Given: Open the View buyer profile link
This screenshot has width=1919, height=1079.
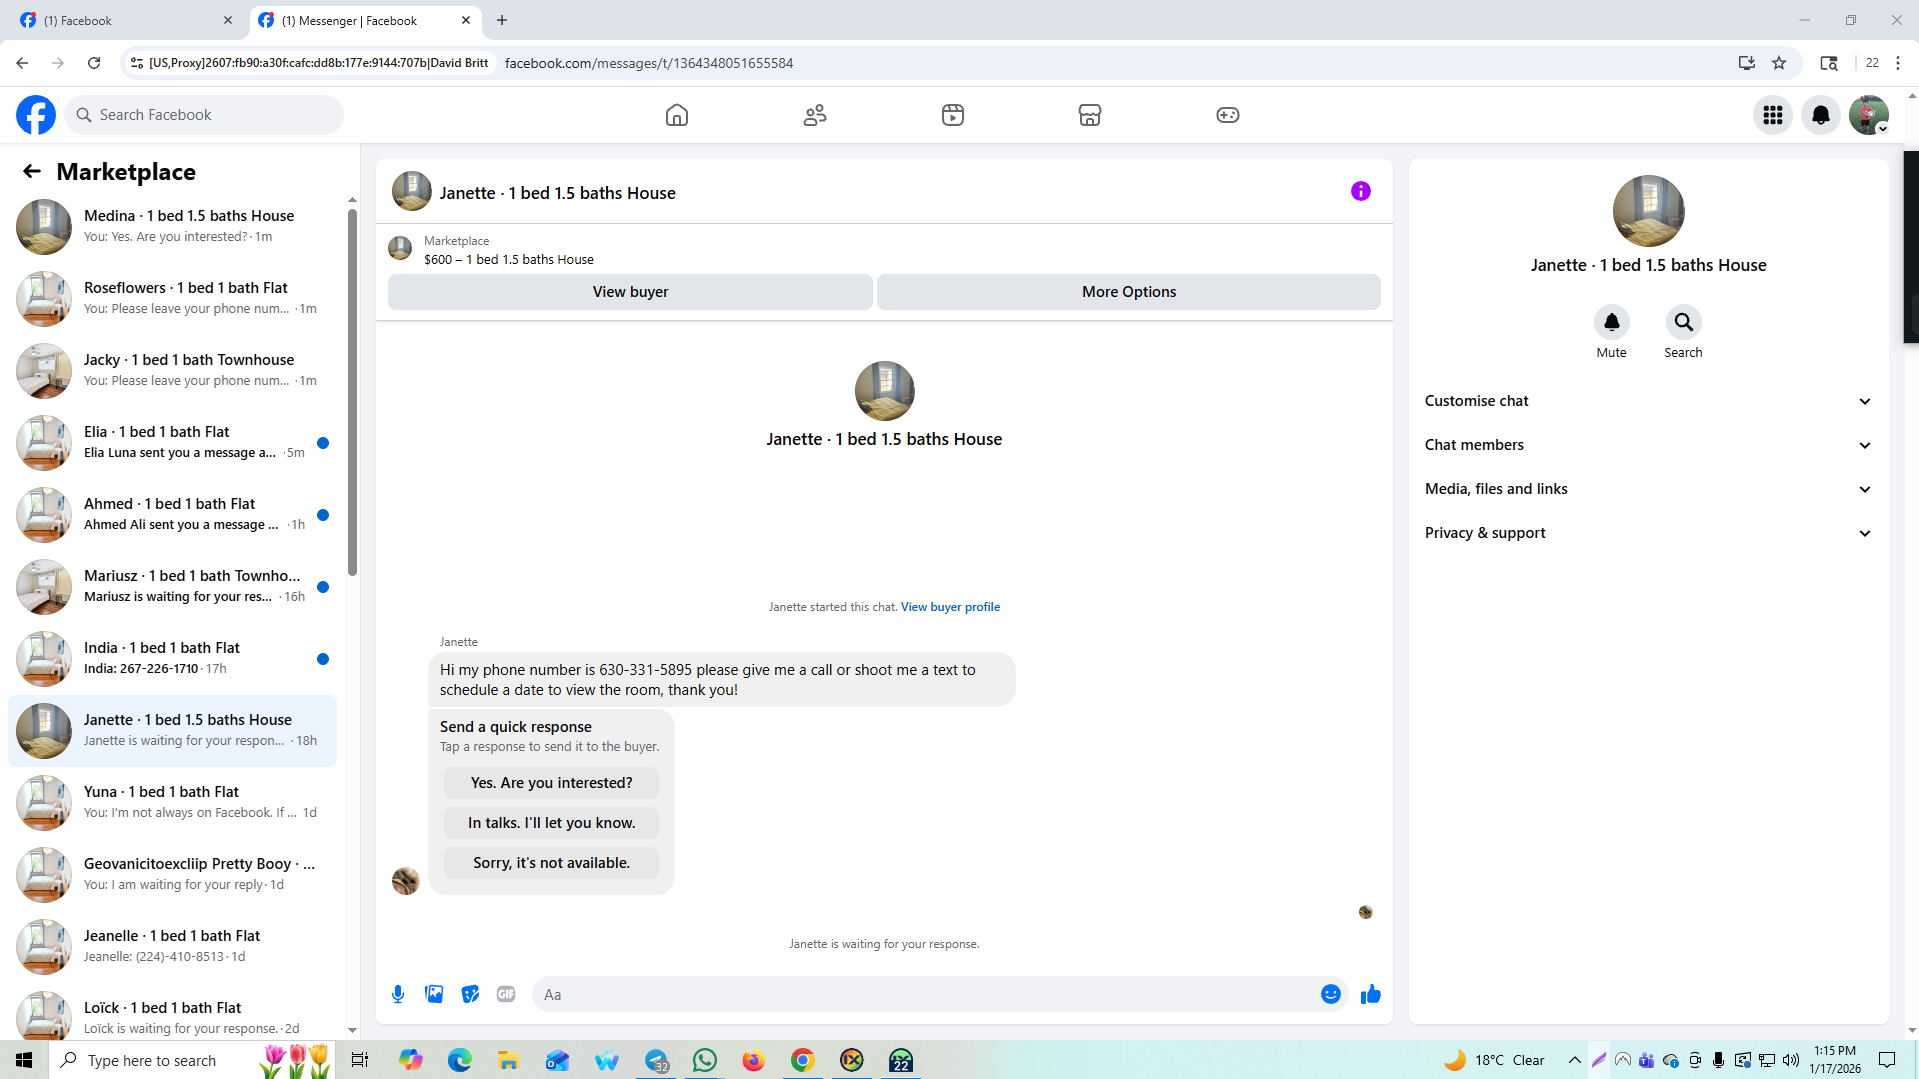Looking at the screenshot, I should [x=950, y=607].
